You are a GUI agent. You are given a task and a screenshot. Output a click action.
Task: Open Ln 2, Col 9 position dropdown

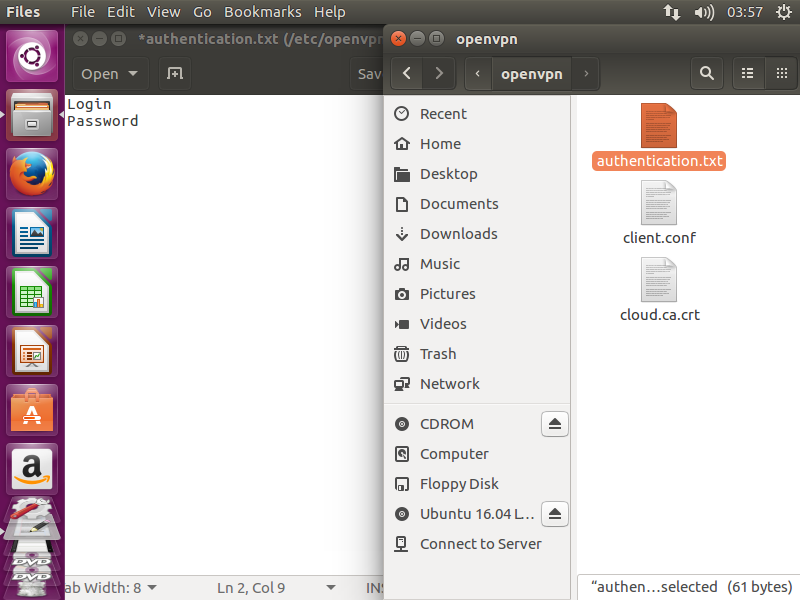276,588
